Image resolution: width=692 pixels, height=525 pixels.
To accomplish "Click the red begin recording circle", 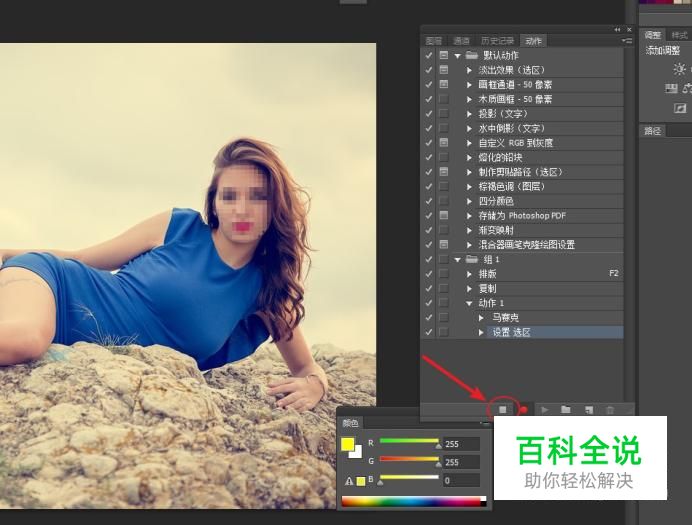I will coord(524,410).
